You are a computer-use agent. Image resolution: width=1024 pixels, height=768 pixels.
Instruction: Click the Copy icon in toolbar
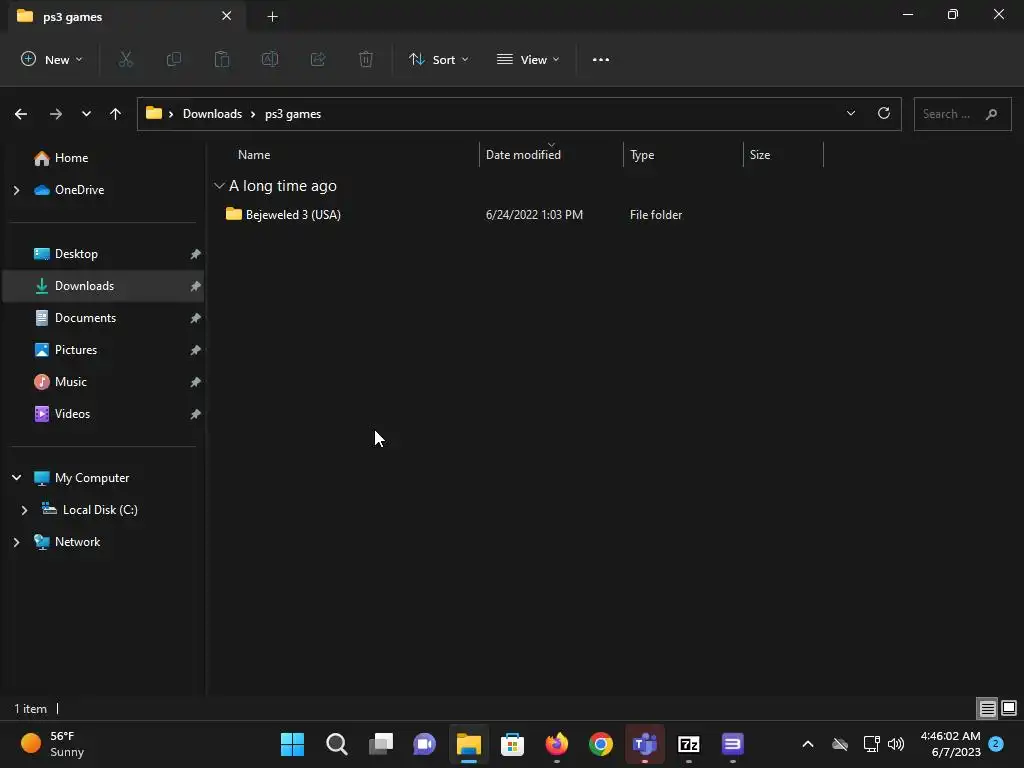point(174,59)
